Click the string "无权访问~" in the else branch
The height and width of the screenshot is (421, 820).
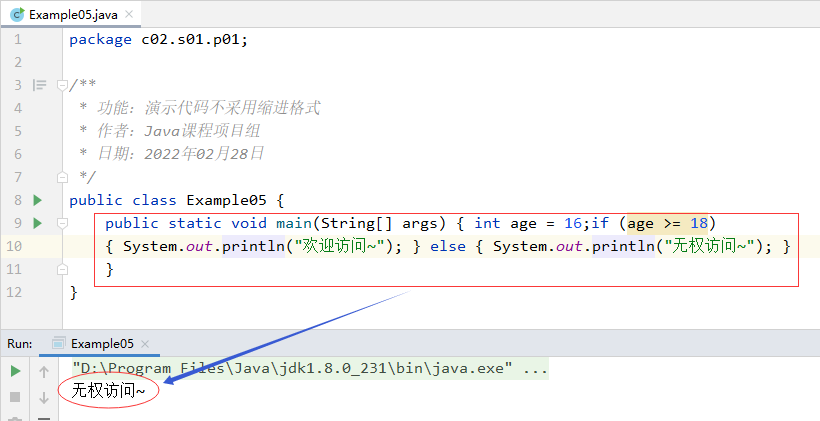click(709, 246)
